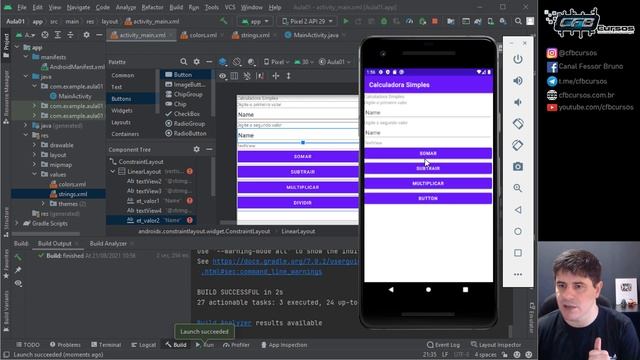640x360 pixels.
Task: Open the Logcat tool window button
Action: click(143, 345)
